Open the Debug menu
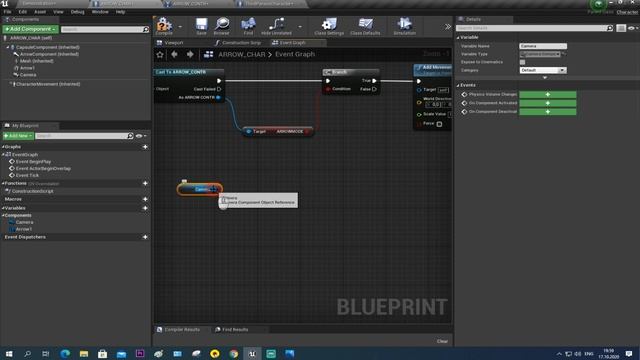The width and height of the screenshot is (640, 360). tap(77, 12)
